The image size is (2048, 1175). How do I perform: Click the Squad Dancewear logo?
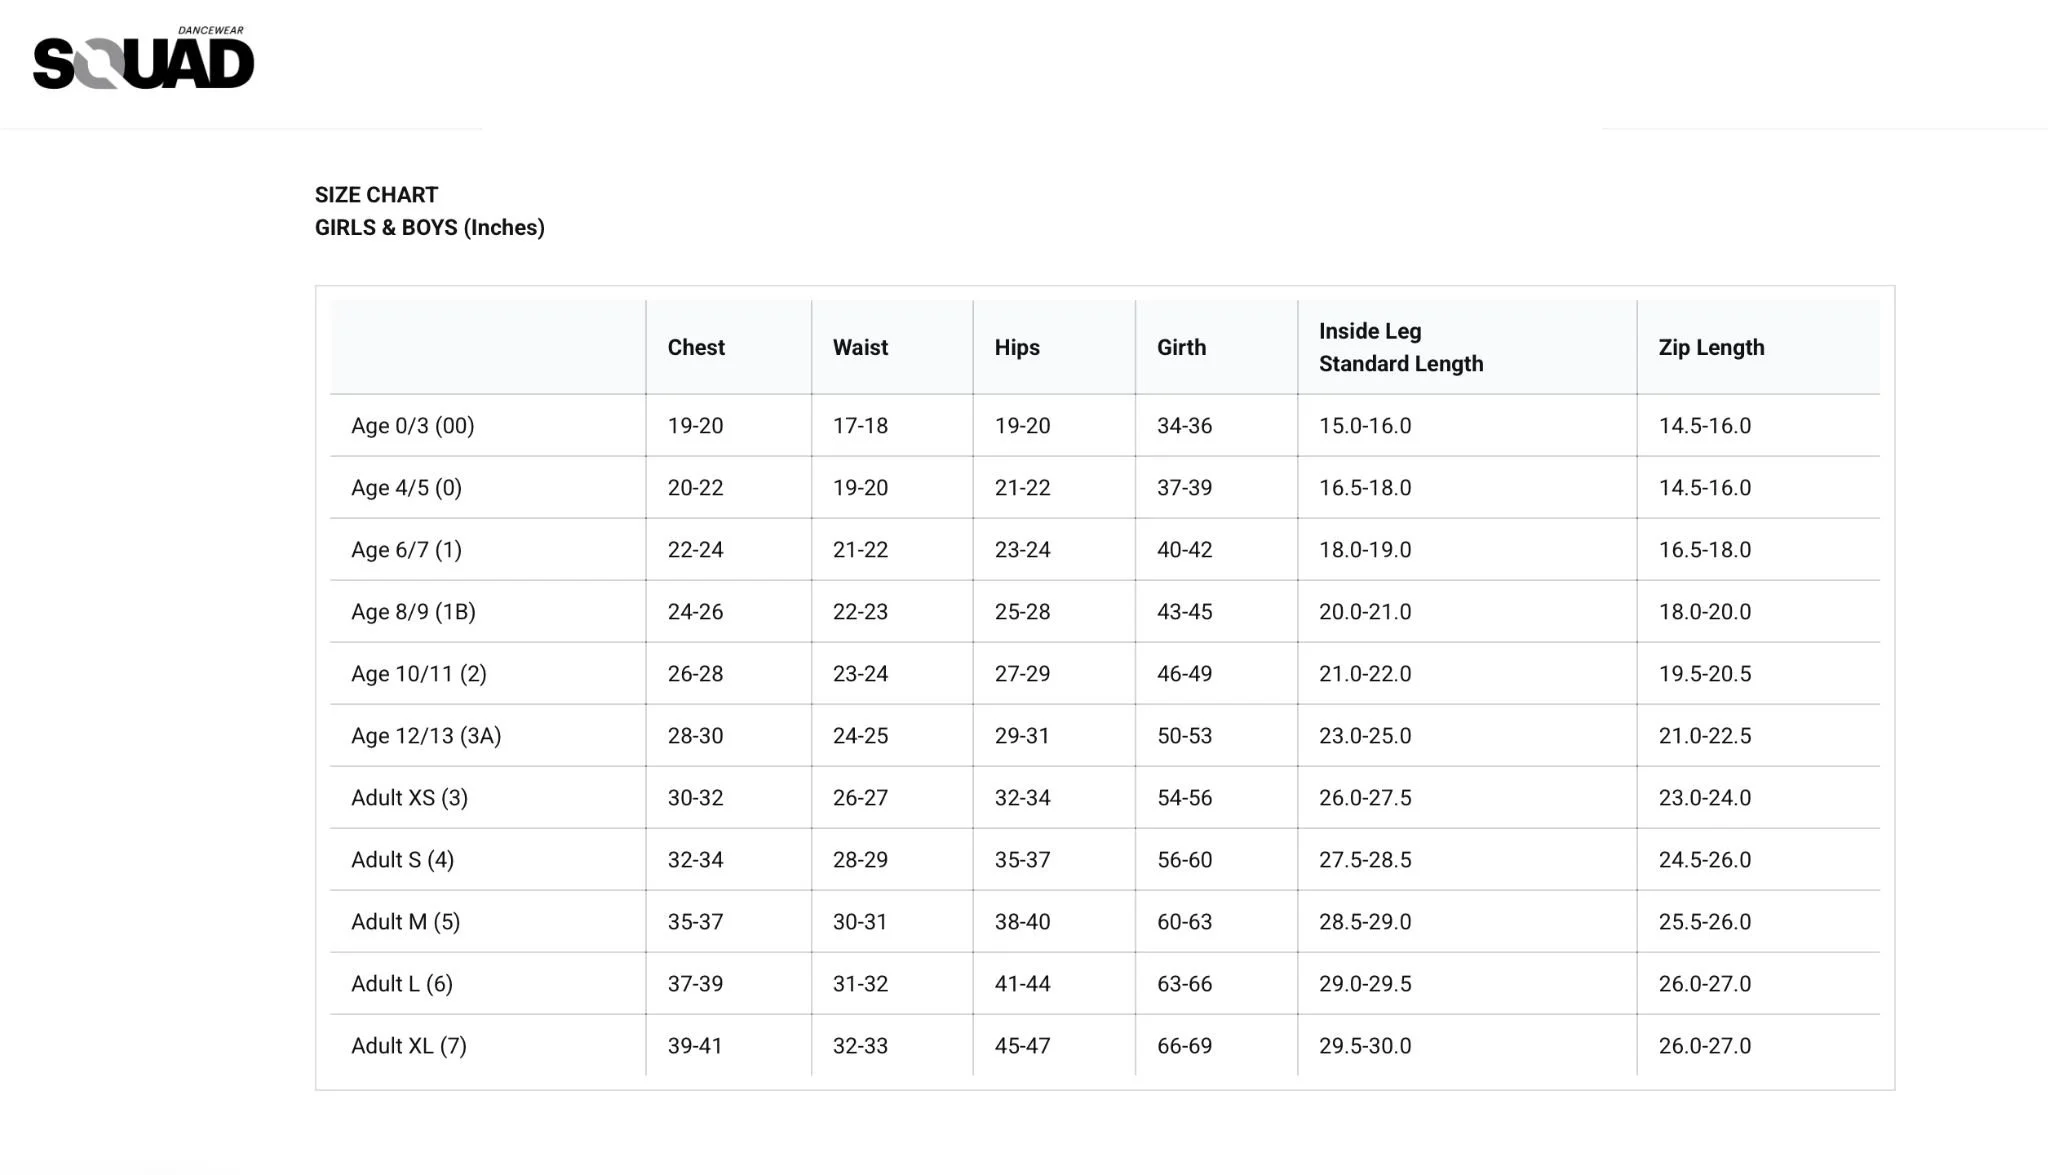(x=143, y=59)
